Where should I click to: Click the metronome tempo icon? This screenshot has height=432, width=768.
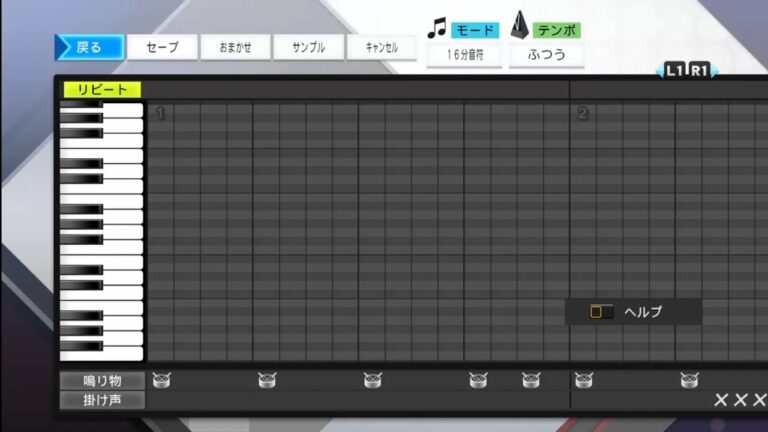pyautogui.click(x=519, y=27)
